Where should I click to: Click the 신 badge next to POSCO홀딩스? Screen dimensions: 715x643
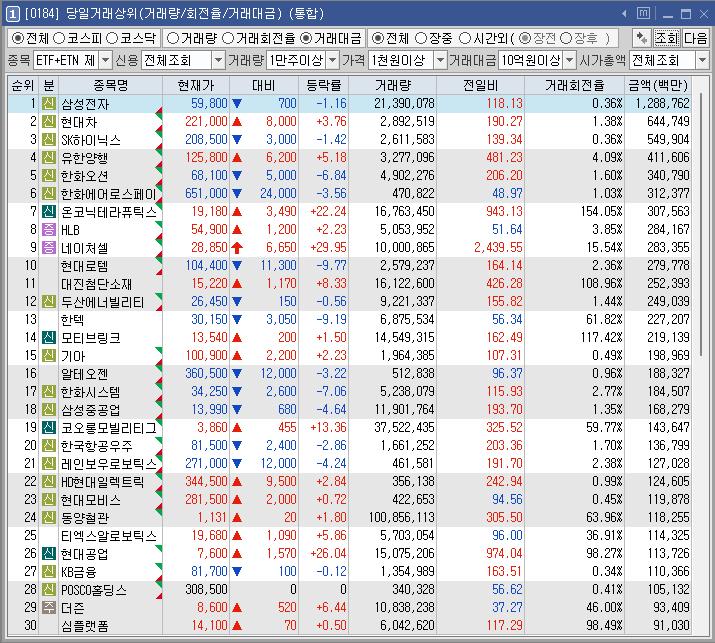click(x=48, y=590)
